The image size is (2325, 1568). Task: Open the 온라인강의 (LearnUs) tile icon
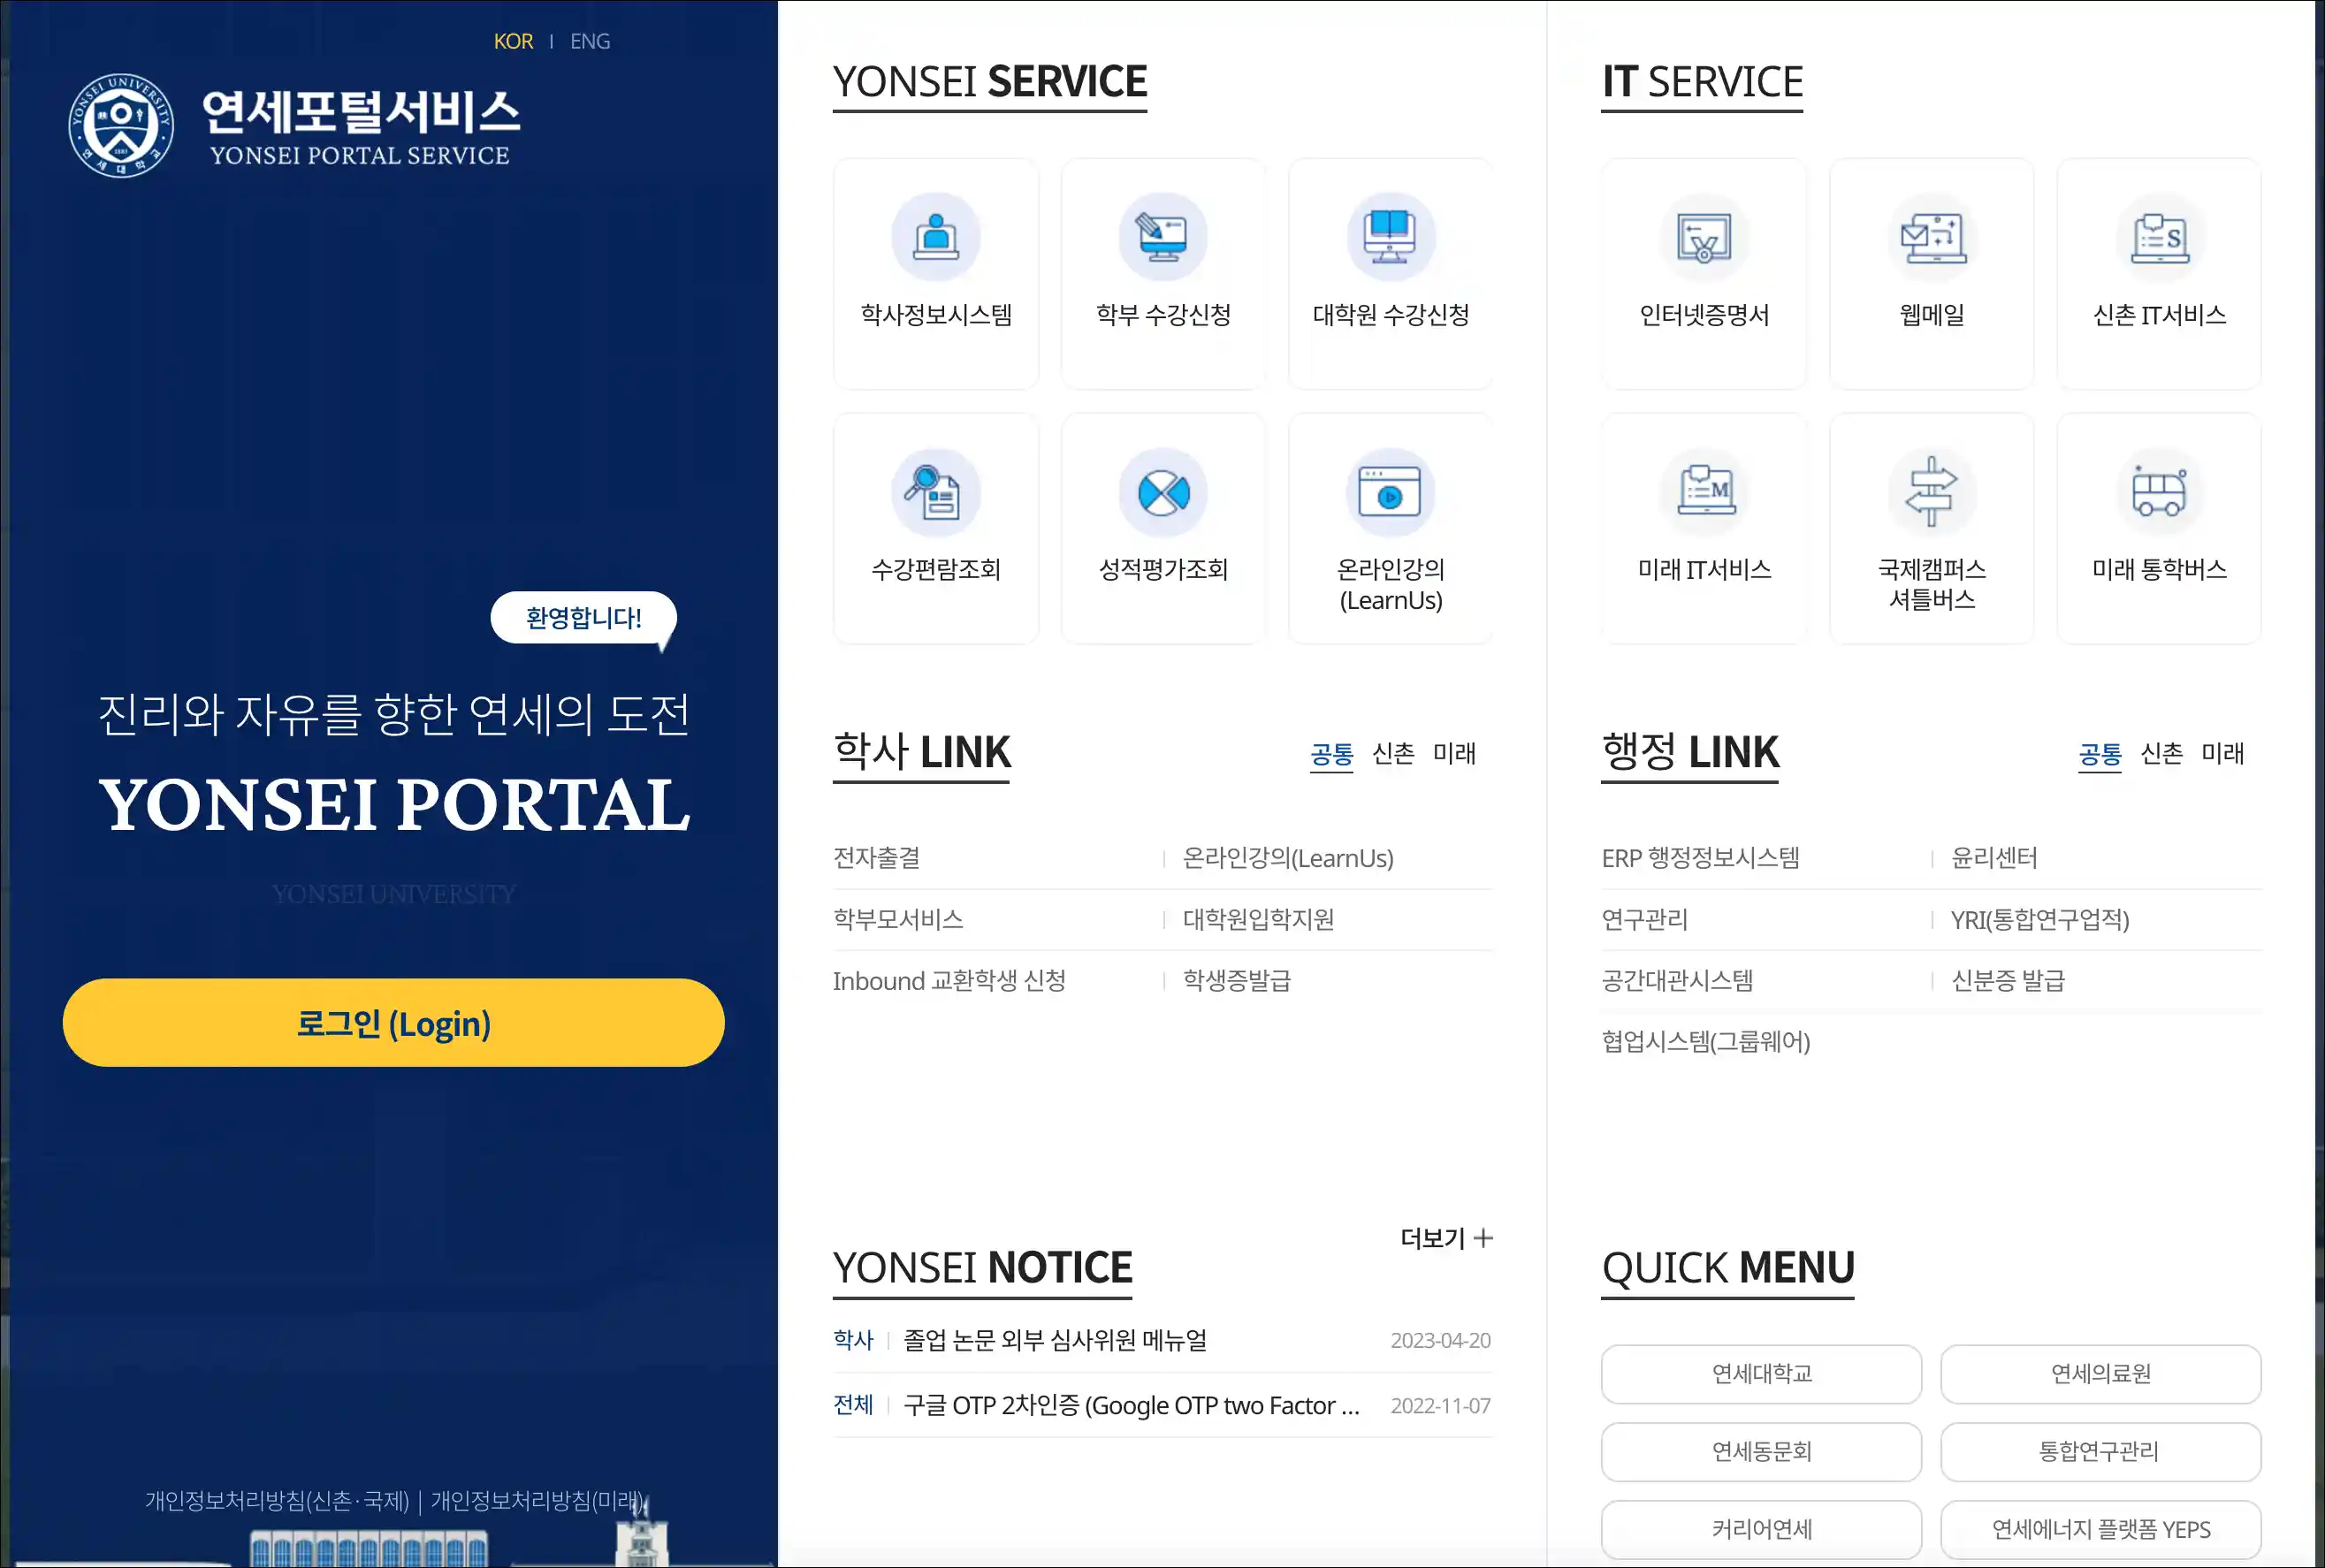[x=1390, y=492]
